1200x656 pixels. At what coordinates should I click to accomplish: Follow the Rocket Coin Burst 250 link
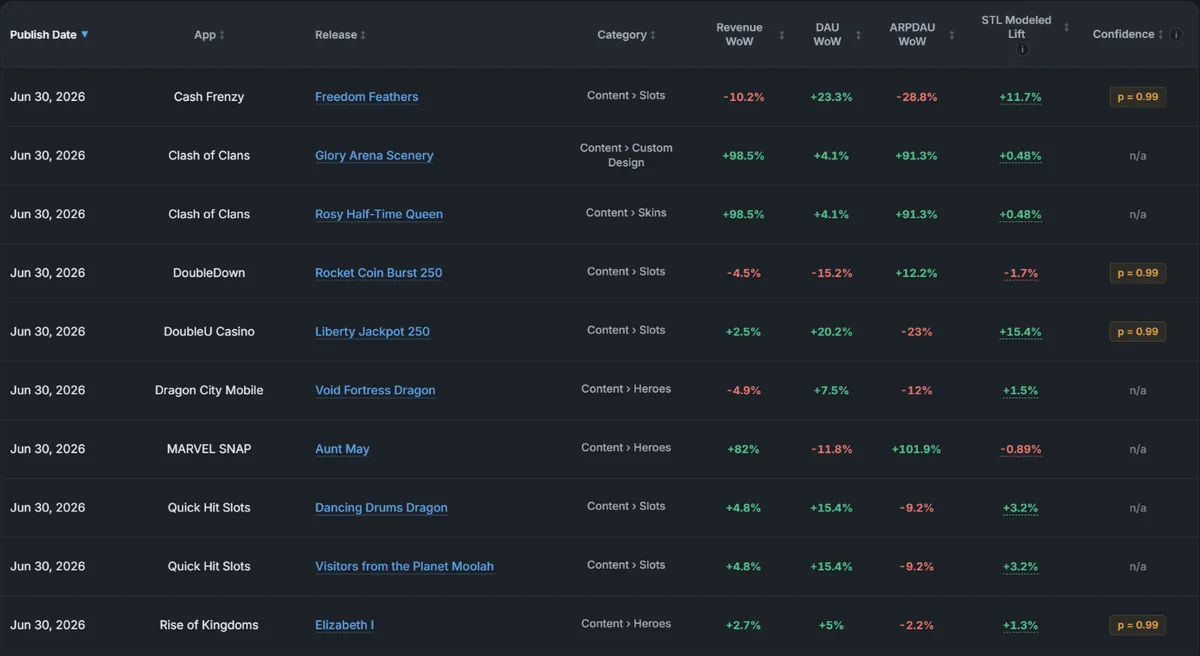pyautogui.click(x=379, y=273)
